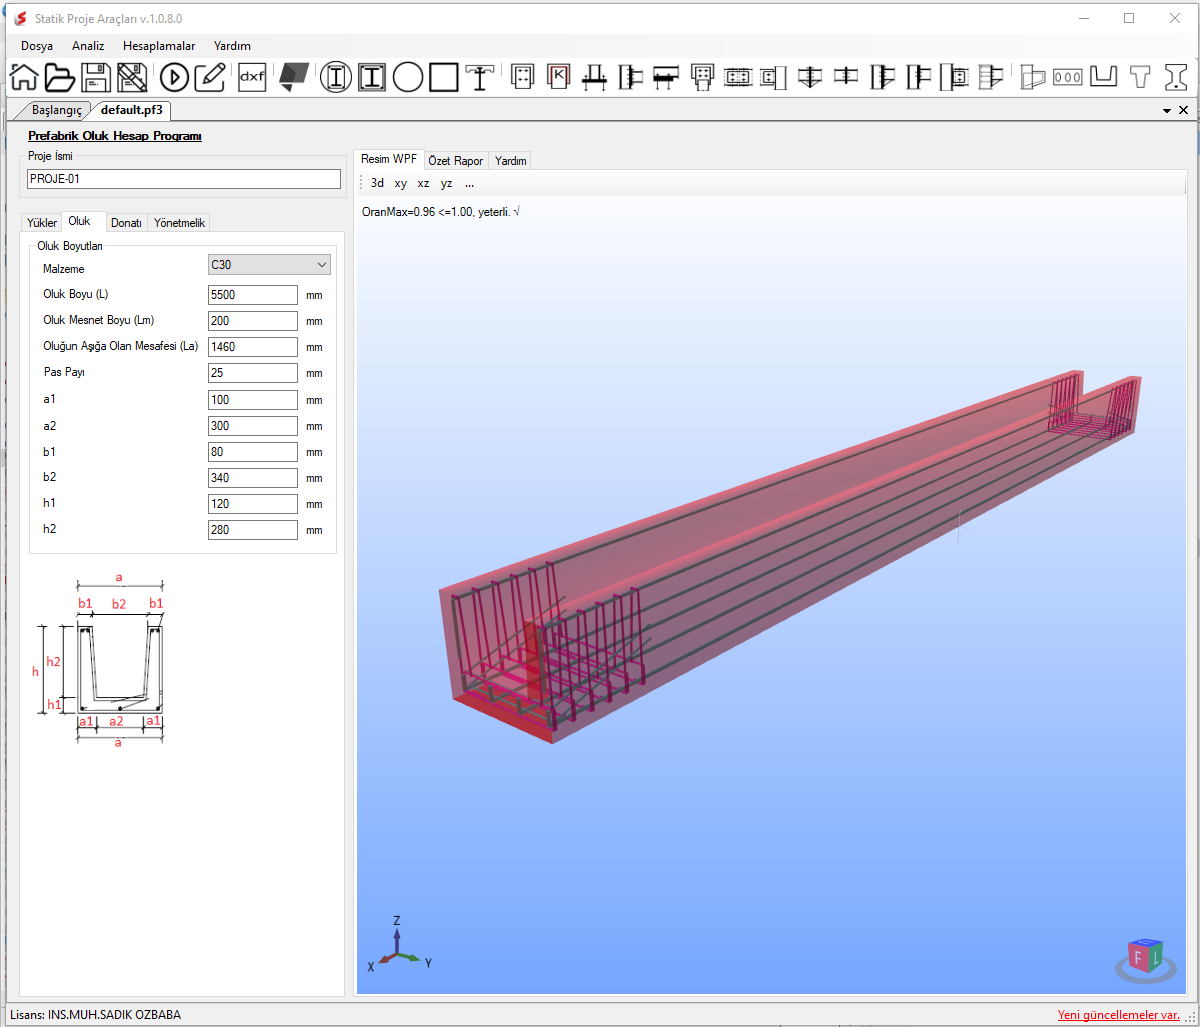Switch viewport to xy view

(x=401, y=184)
